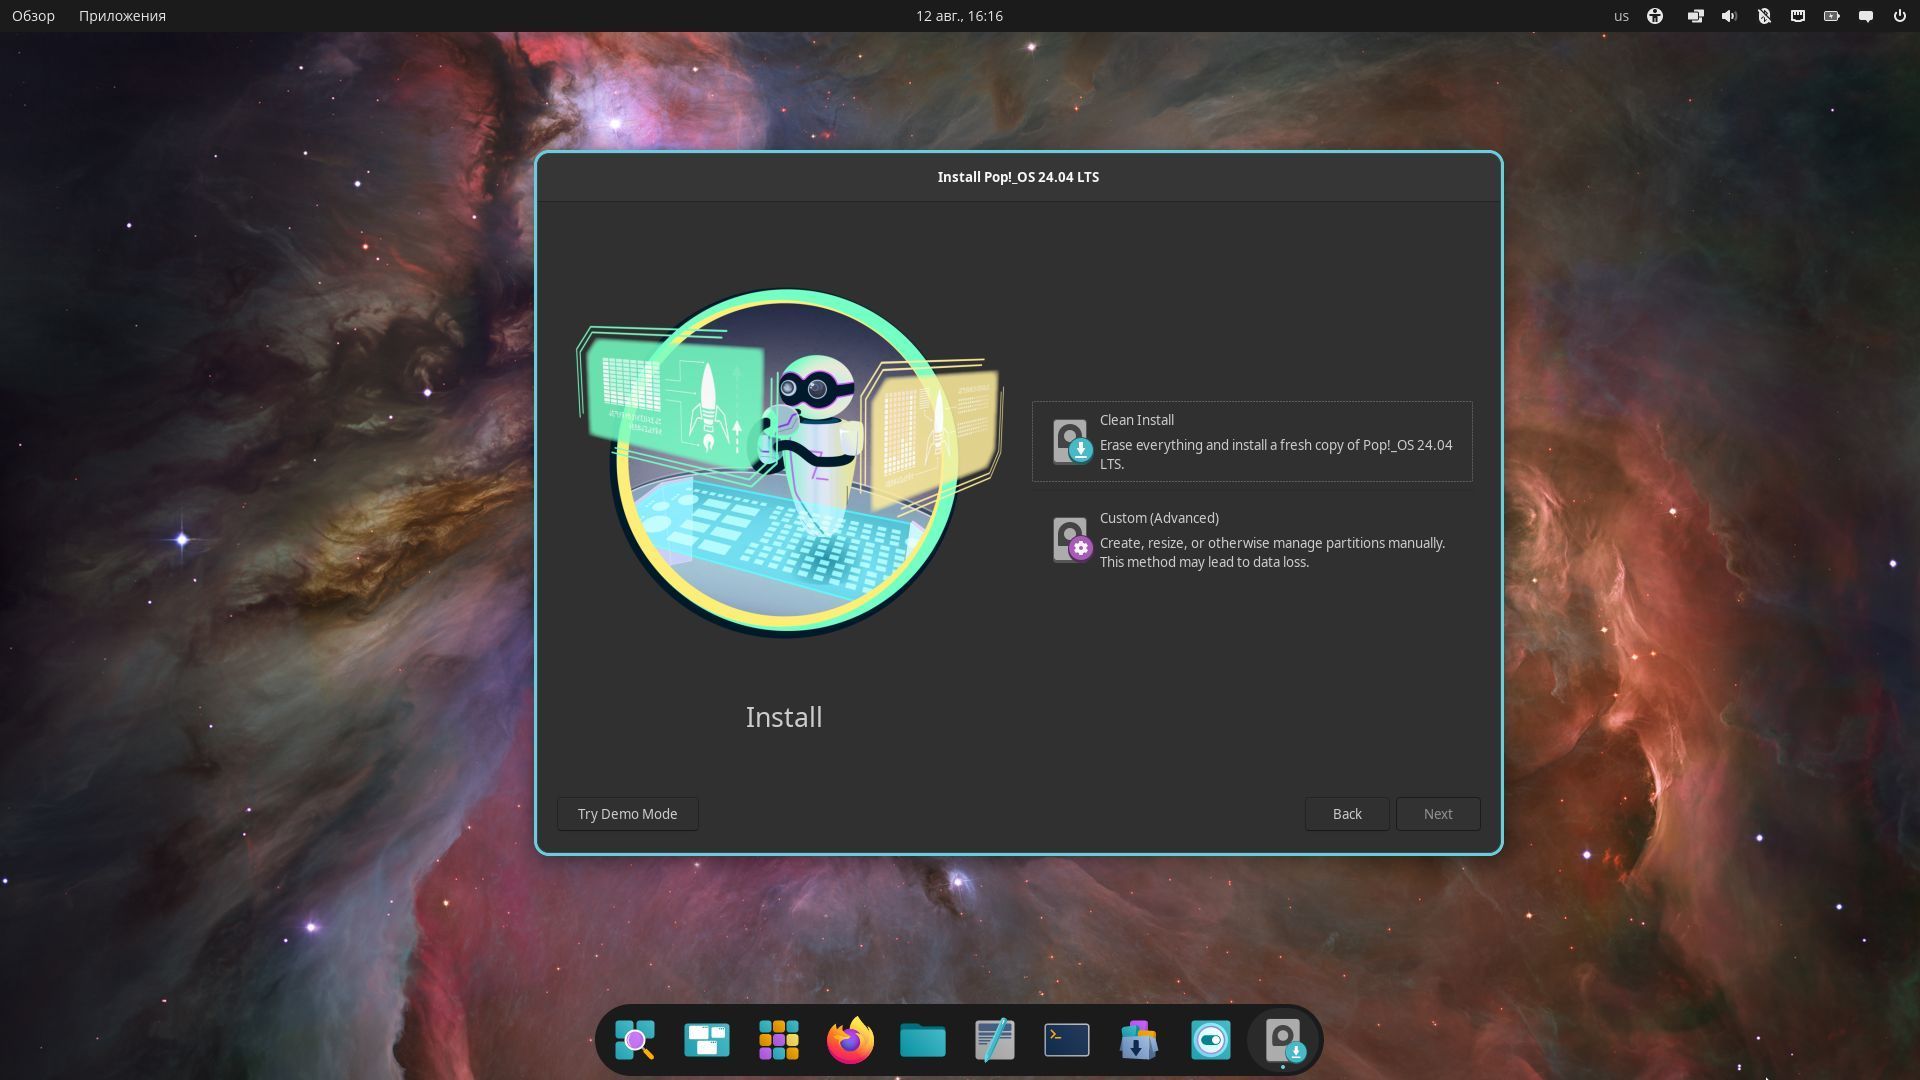The width and height of the screenshot is (1920, 1080).
Task: Click the display/windows tray icon
Action: click(1695, 16)
